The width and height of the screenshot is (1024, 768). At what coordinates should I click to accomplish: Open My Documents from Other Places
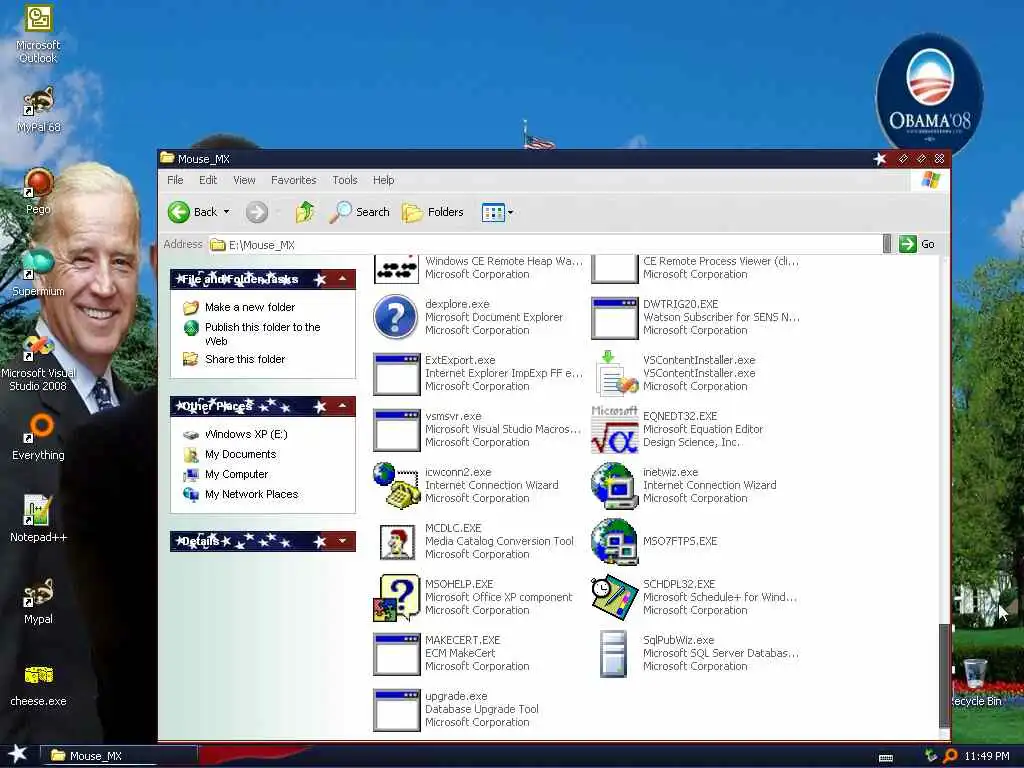click(240, 454)
